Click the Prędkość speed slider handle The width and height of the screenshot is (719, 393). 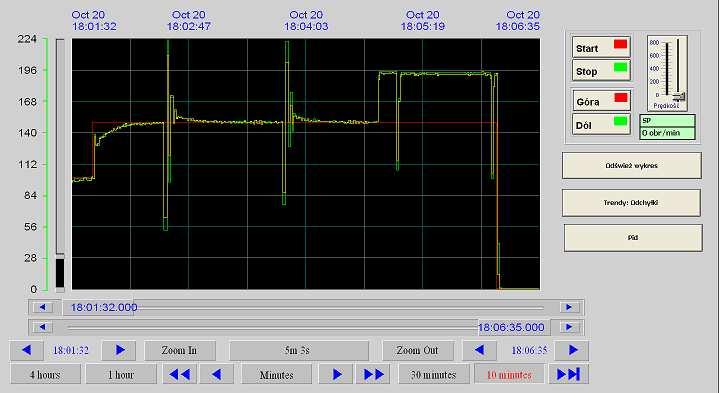tap(679, 97)
